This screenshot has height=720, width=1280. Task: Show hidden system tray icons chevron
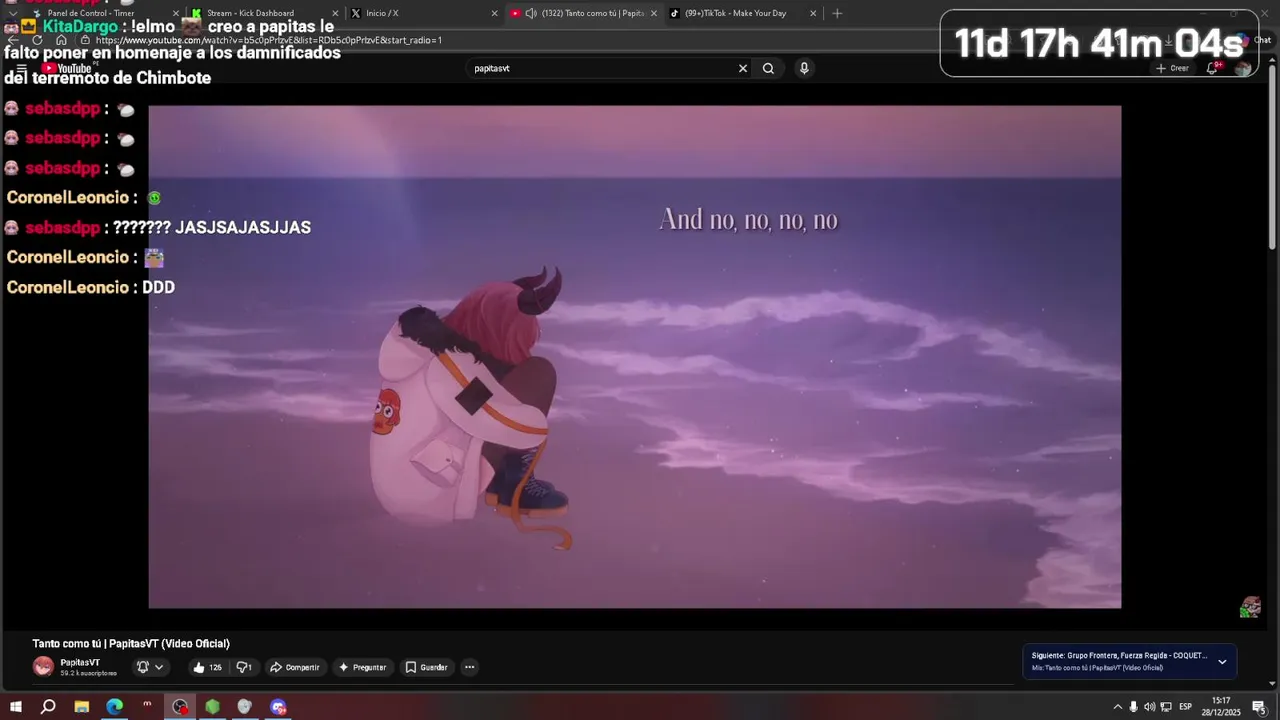pyautogui.click(x=1117, y=707)
